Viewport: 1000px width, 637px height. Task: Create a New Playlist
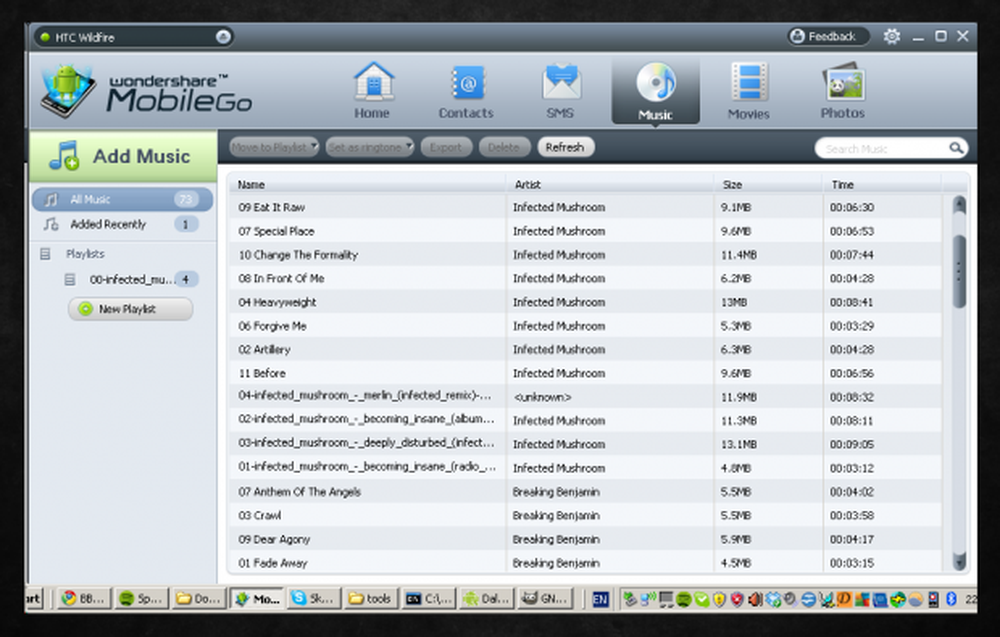pyautogui.click(x=130, y=309)
